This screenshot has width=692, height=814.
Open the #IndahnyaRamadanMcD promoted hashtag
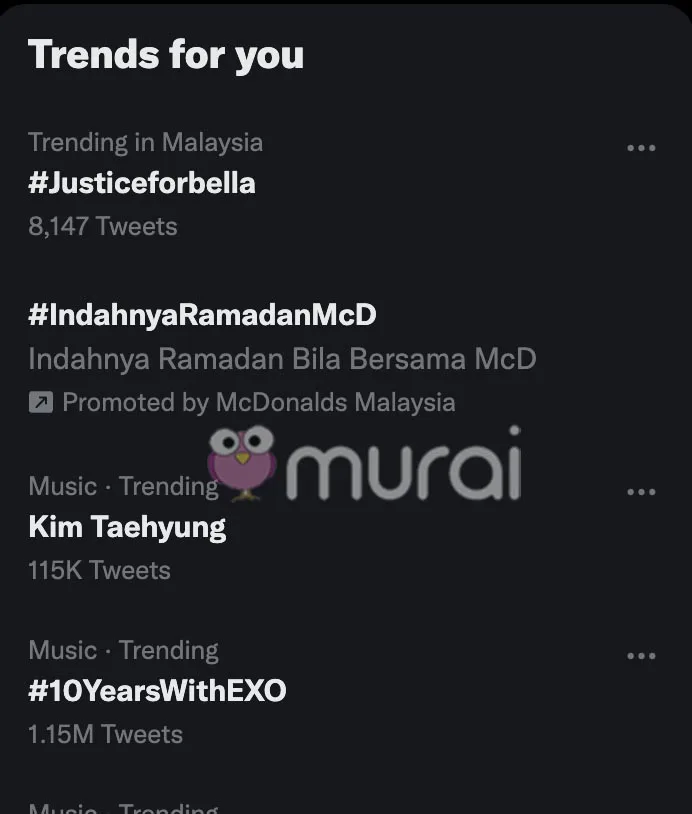tap(202, 315)
